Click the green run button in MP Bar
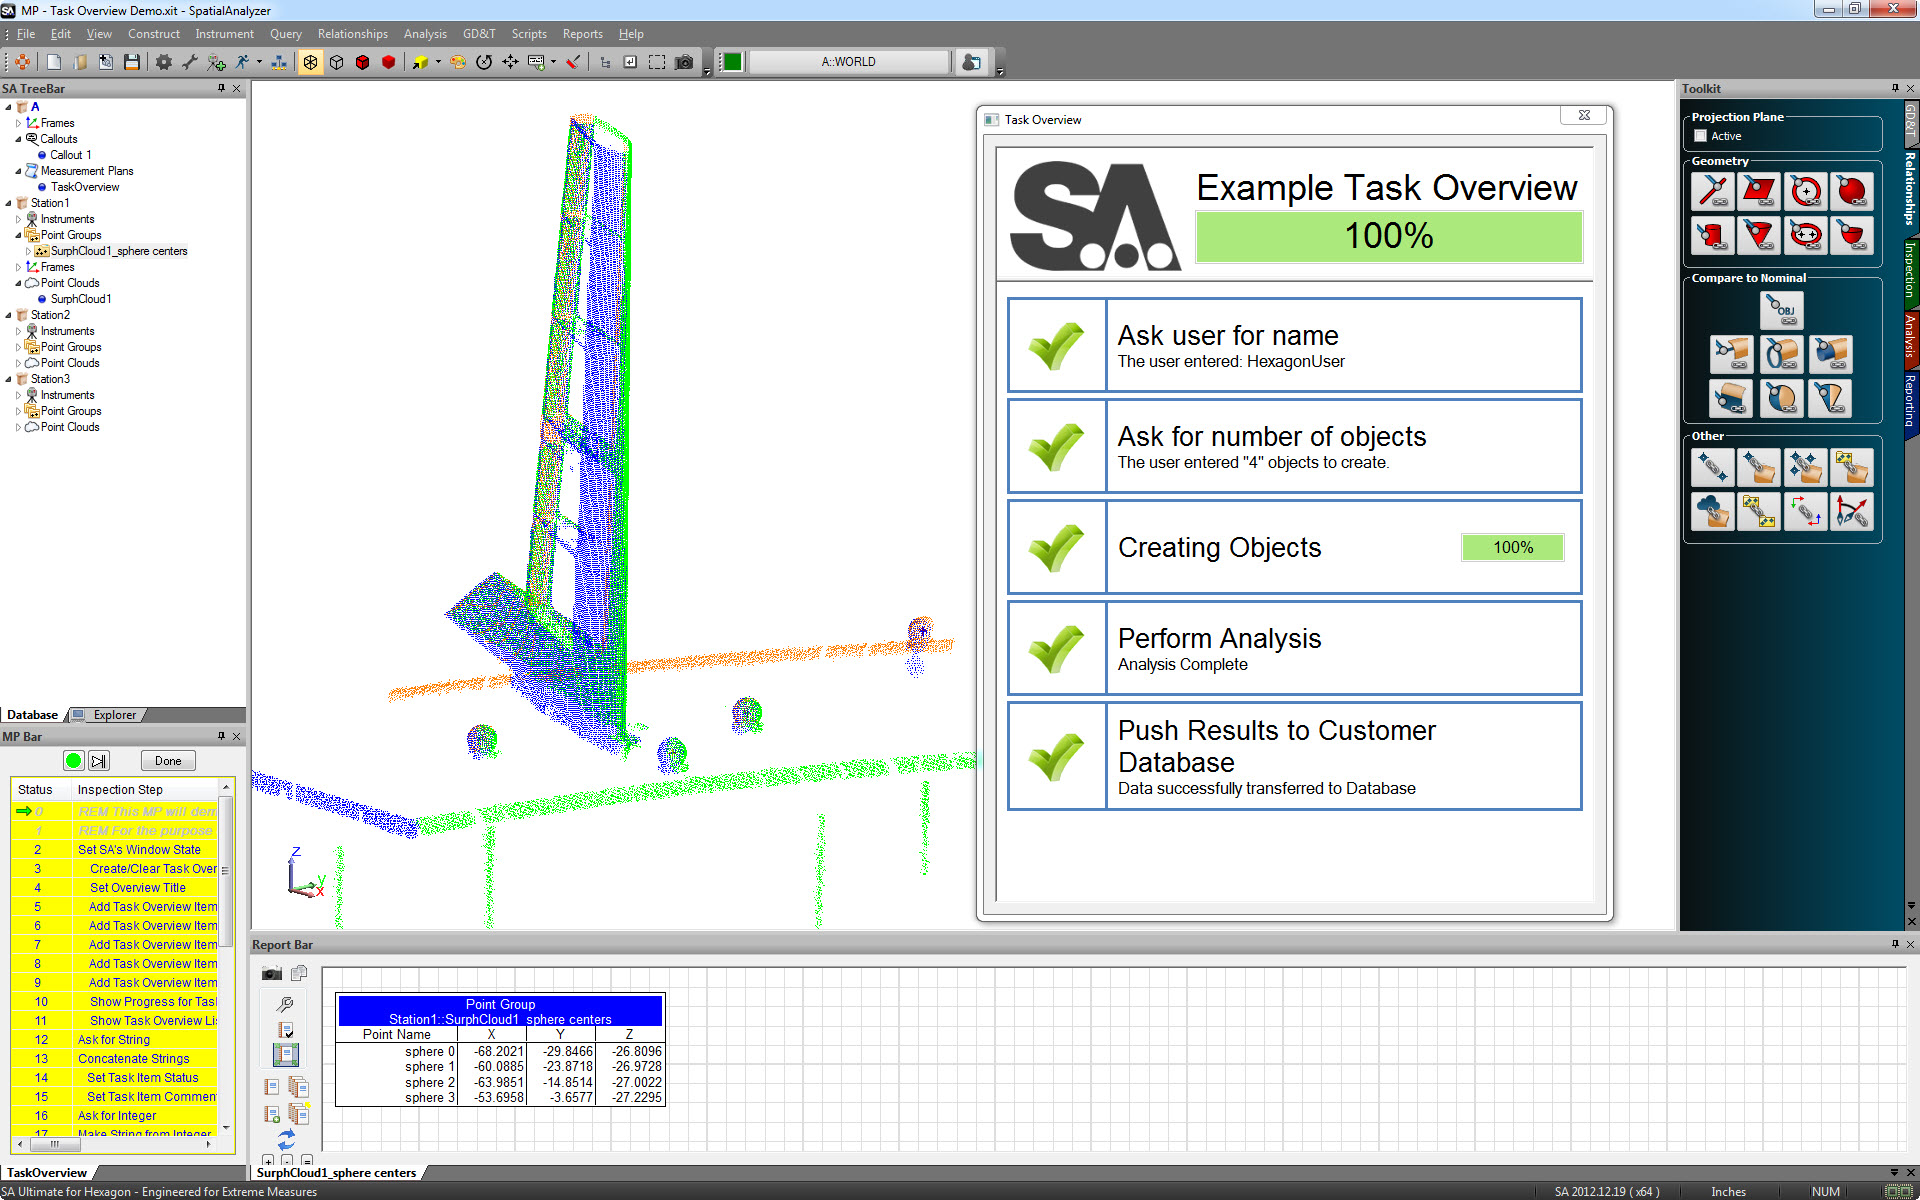 [x=73, y=761]
